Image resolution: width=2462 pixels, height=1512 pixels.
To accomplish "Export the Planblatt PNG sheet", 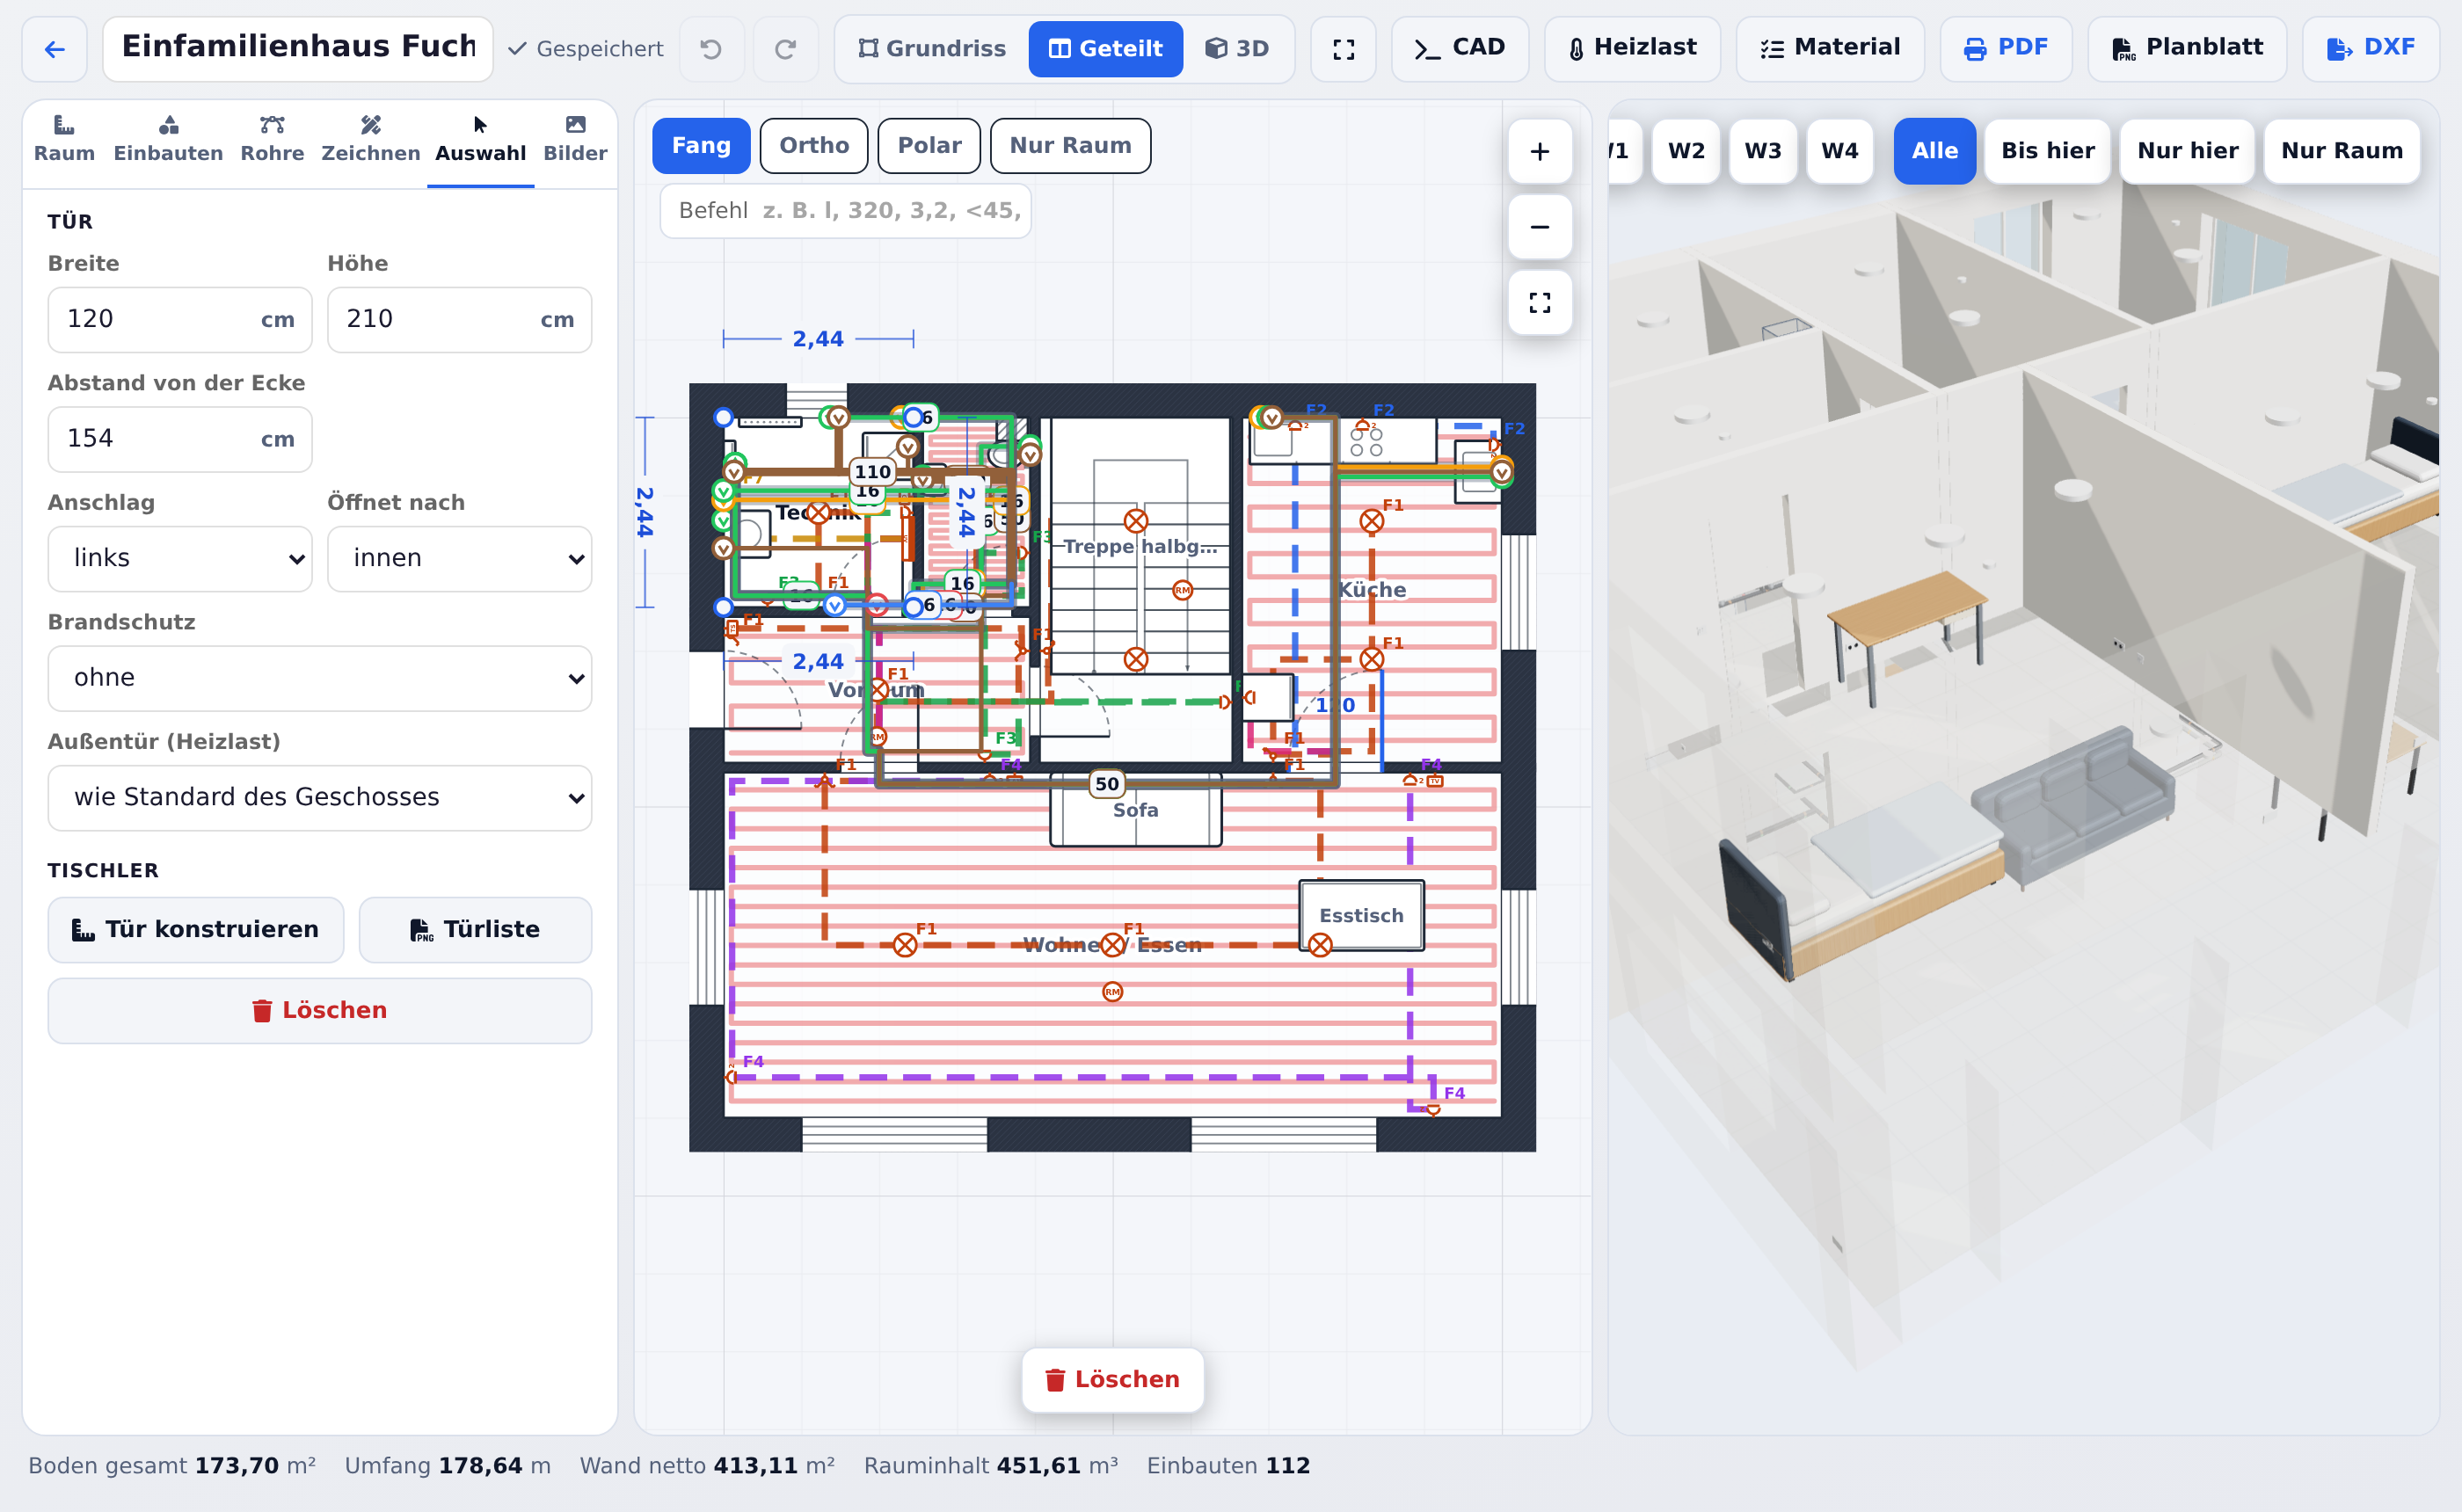I will 2186,48.
